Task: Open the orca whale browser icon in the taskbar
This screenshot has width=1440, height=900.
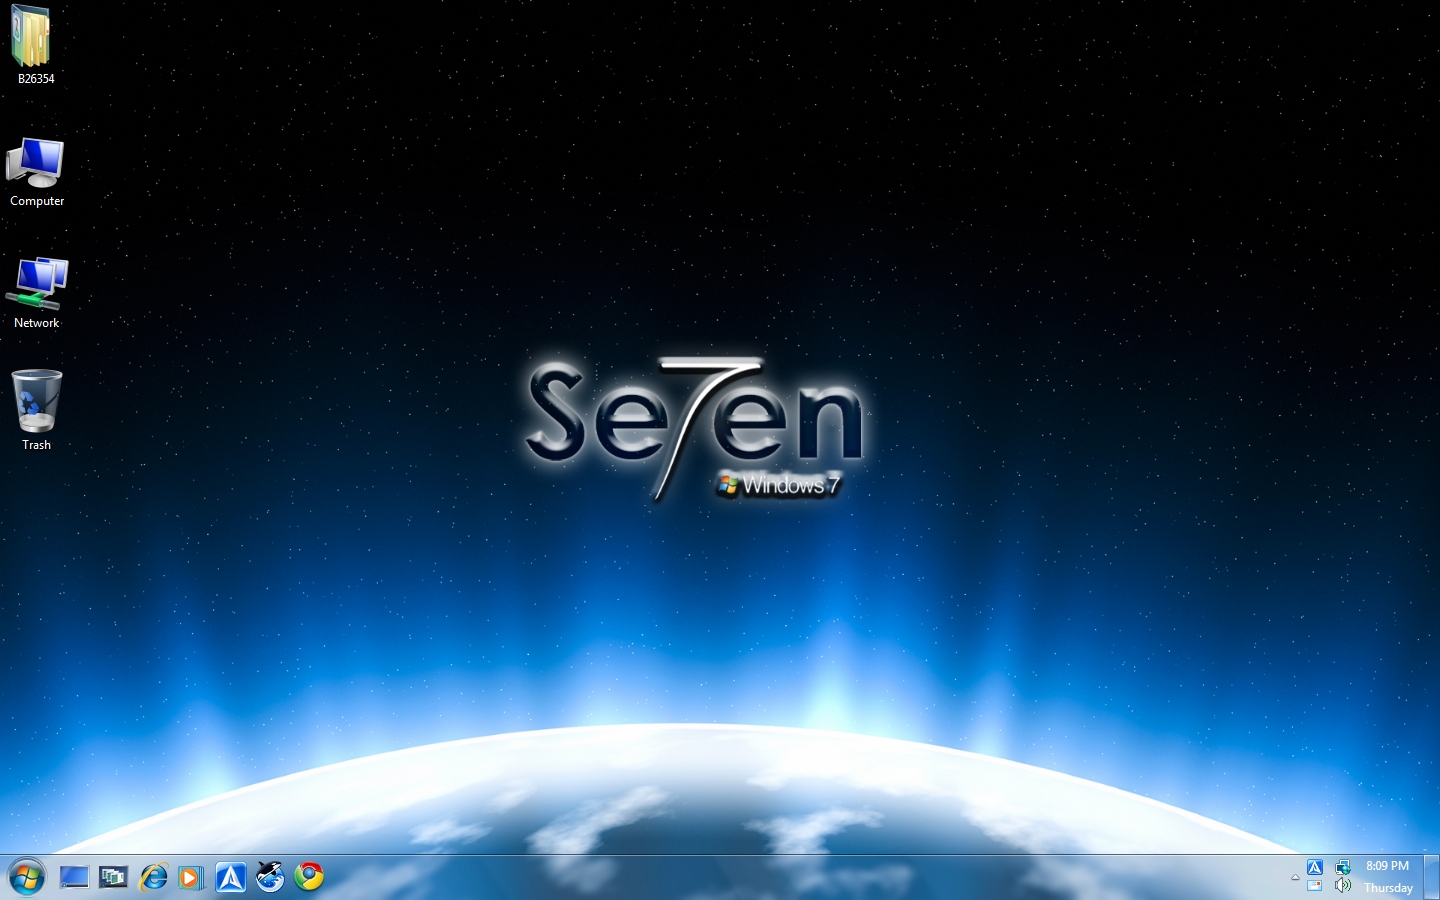Action: pos(270,877)
